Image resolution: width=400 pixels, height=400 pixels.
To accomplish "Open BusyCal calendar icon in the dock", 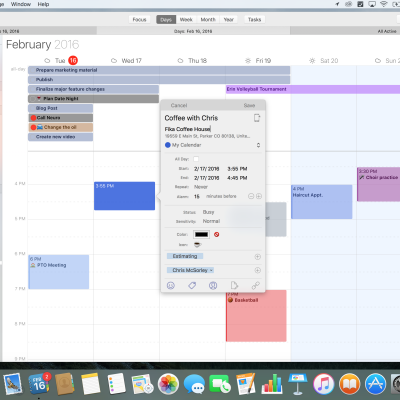I will point(39,384).
